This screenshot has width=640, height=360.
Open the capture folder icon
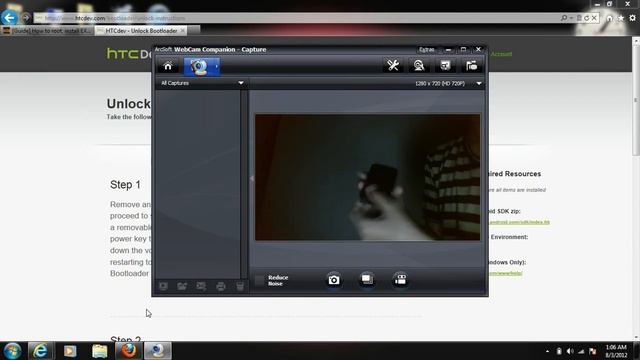(x=471, y=66)
